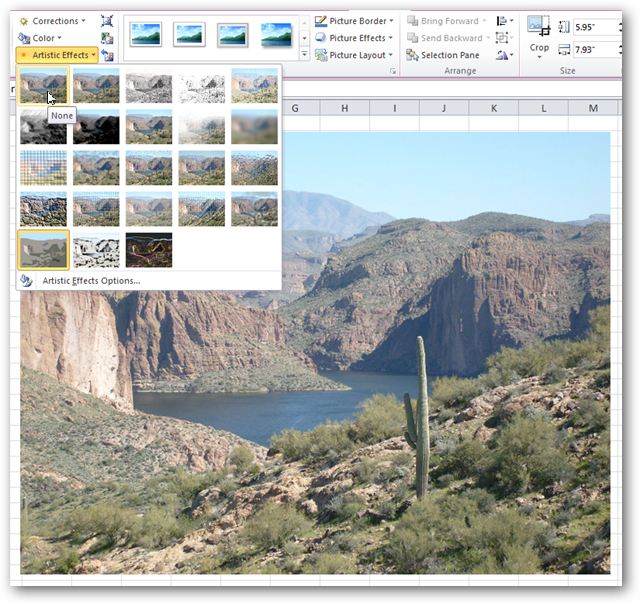Open Artistic Effects Options...
Screen dimensions: 640x604
coord(149,281)
